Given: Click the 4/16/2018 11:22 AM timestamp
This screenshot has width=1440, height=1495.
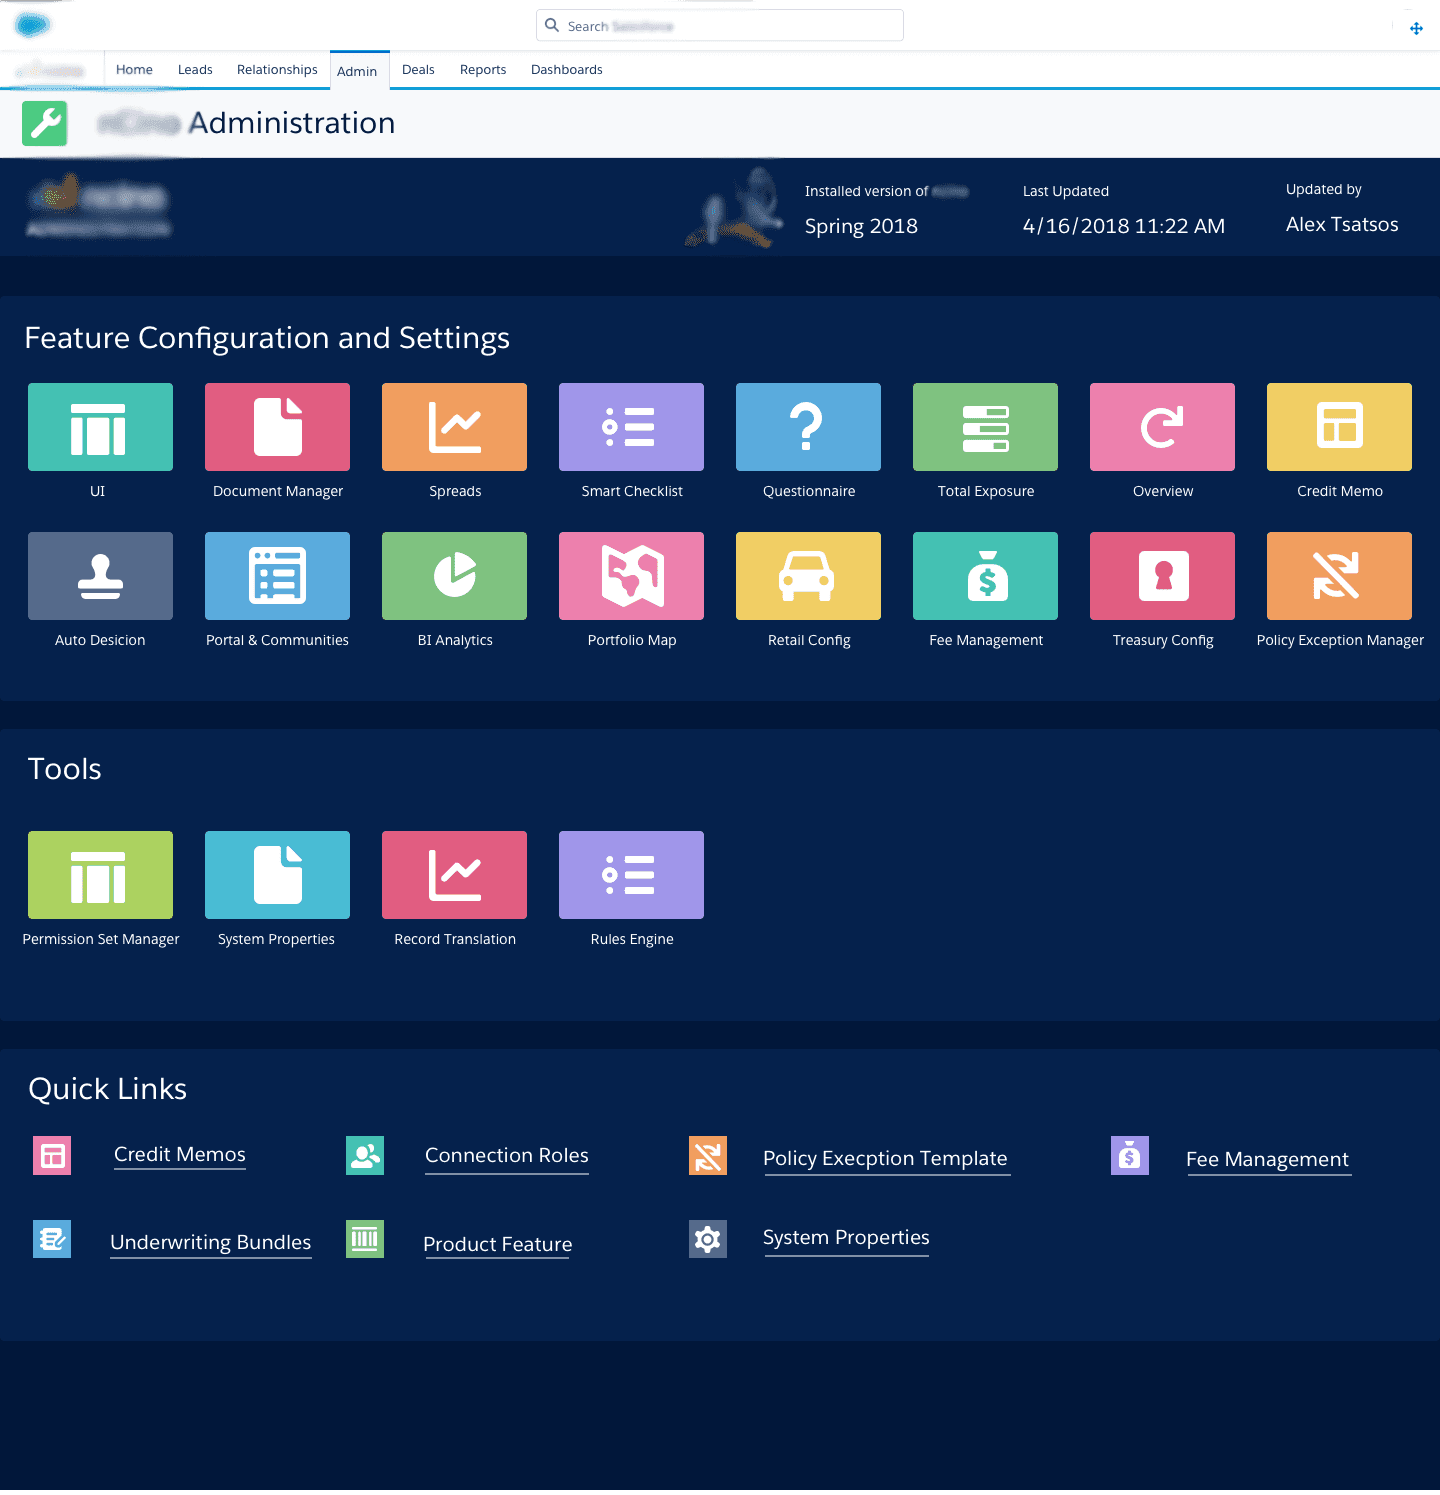Looking at the screenshot, I should point(1123,226).
